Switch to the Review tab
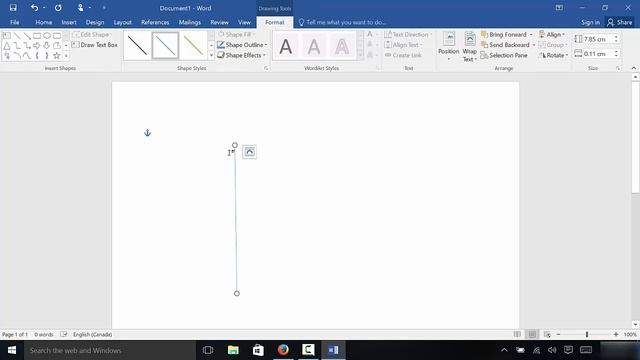The height and width of the screenshot is (360, 640). (x=220, y=22)
